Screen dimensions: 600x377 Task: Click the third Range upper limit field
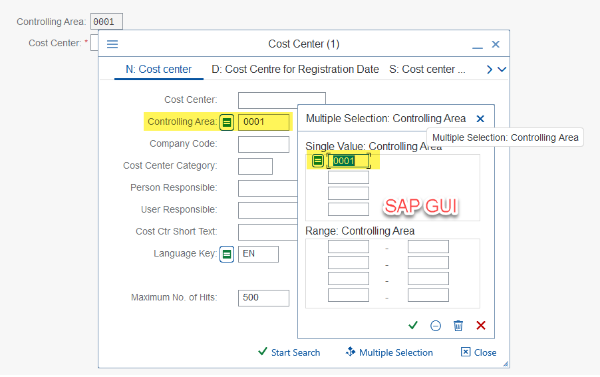[x=428, y=279]
